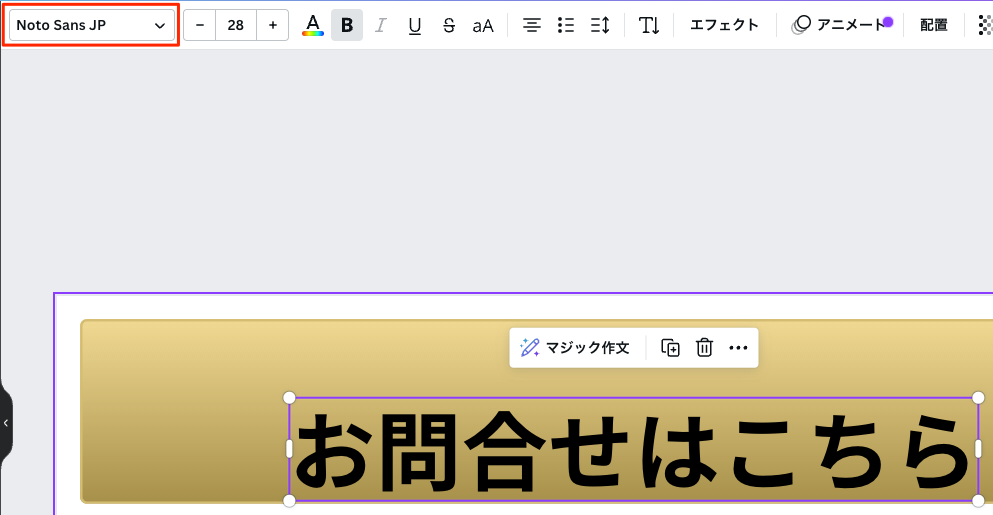Select the お問合せはこちら text

click(x=633, y=450)
